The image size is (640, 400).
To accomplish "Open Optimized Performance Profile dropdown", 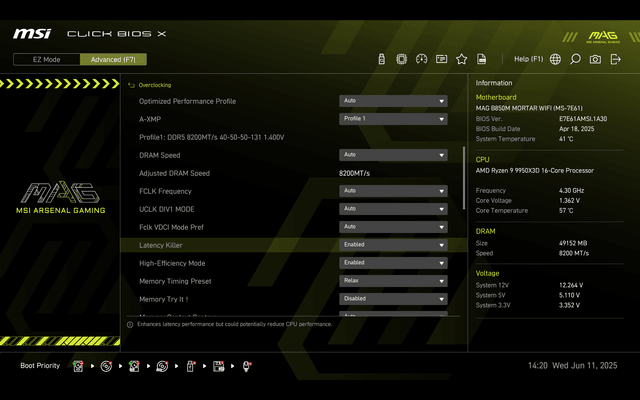I will (393, 101).
